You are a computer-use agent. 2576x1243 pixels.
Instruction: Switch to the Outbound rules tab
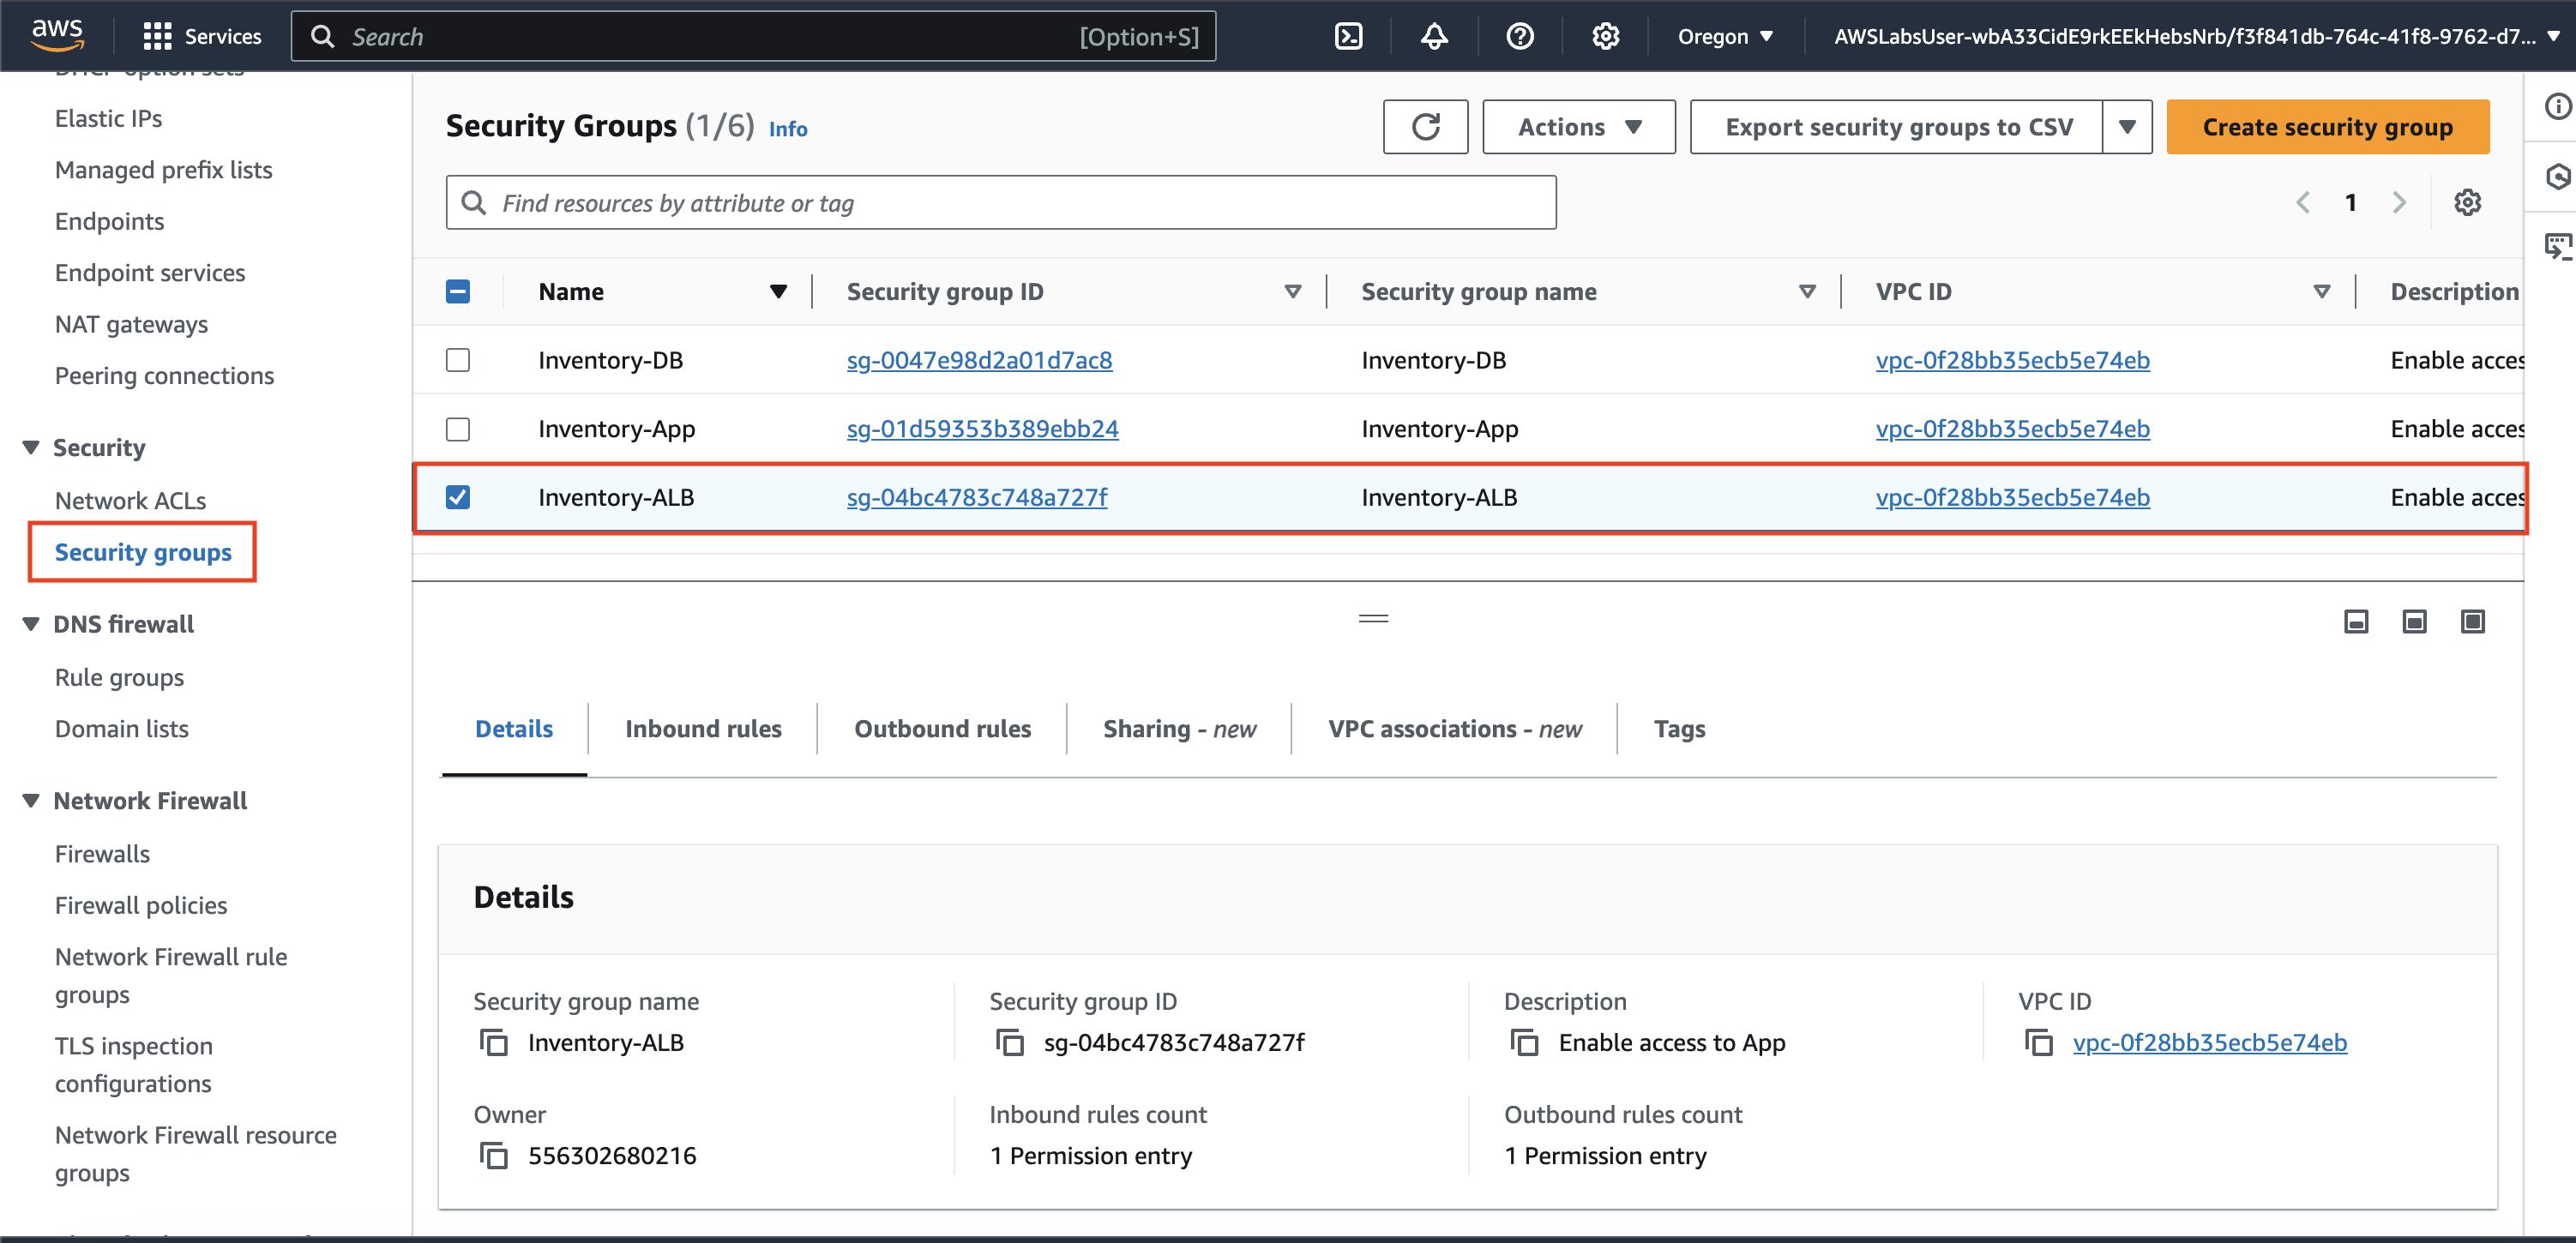(942, 729)
